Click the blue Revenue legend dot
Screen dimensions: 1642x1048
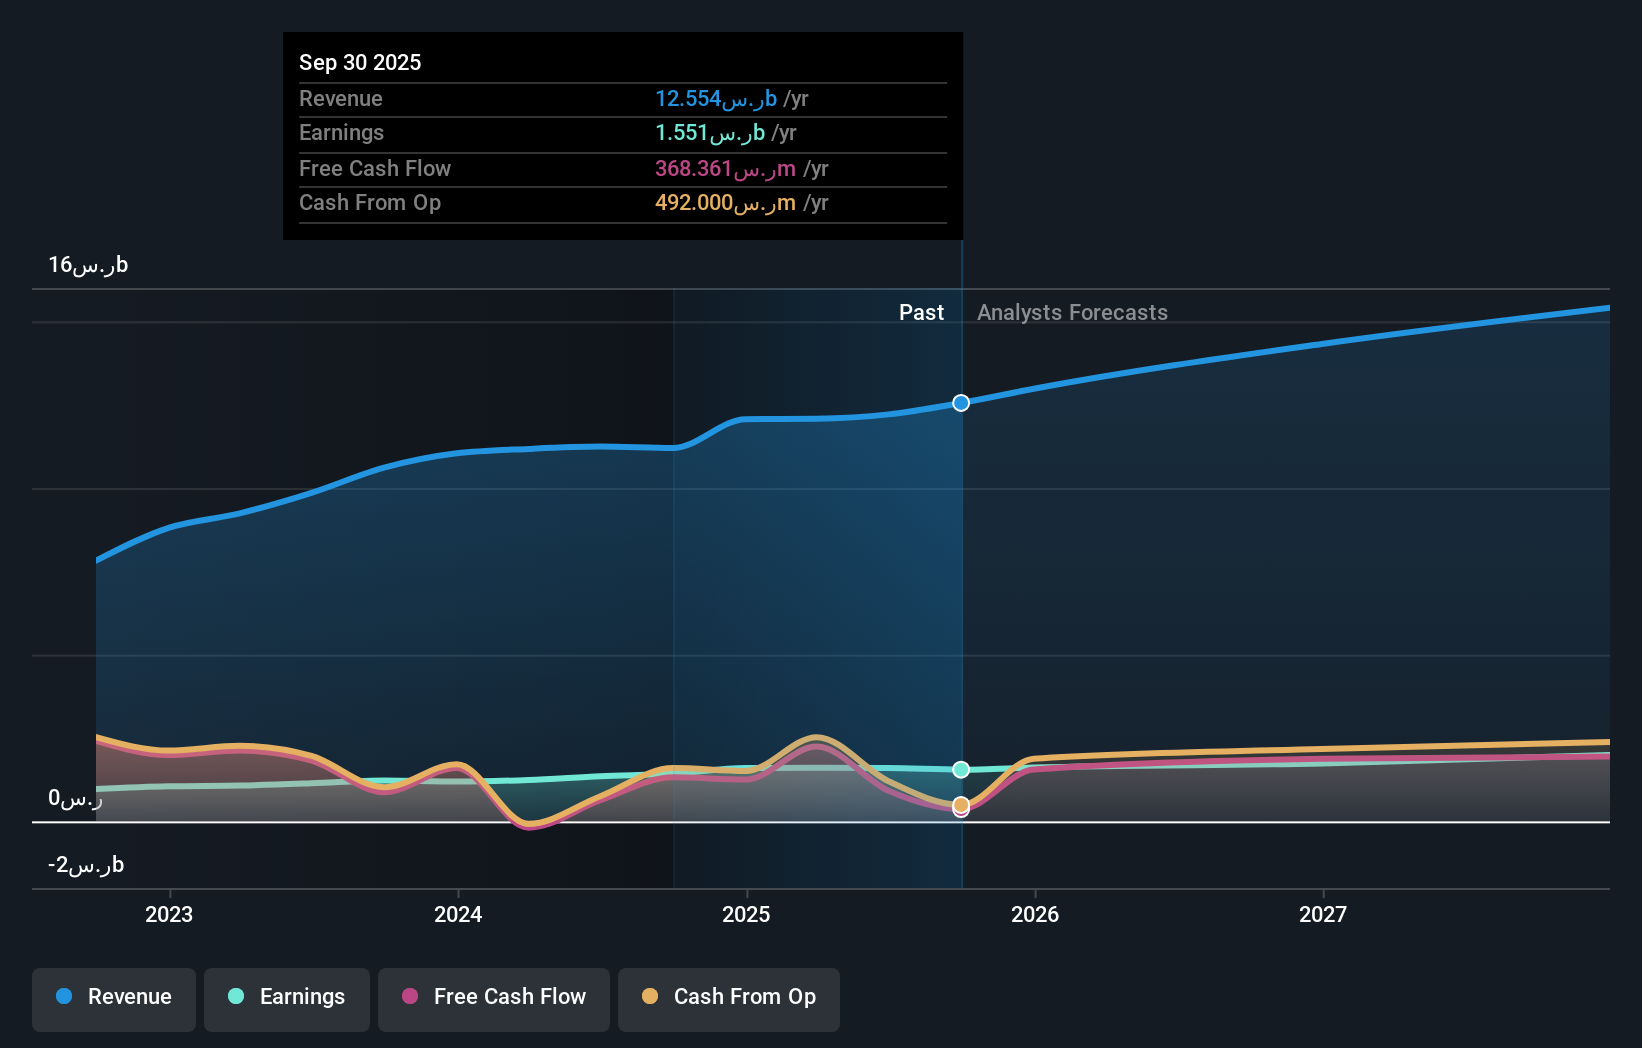[x=63, y=997]
